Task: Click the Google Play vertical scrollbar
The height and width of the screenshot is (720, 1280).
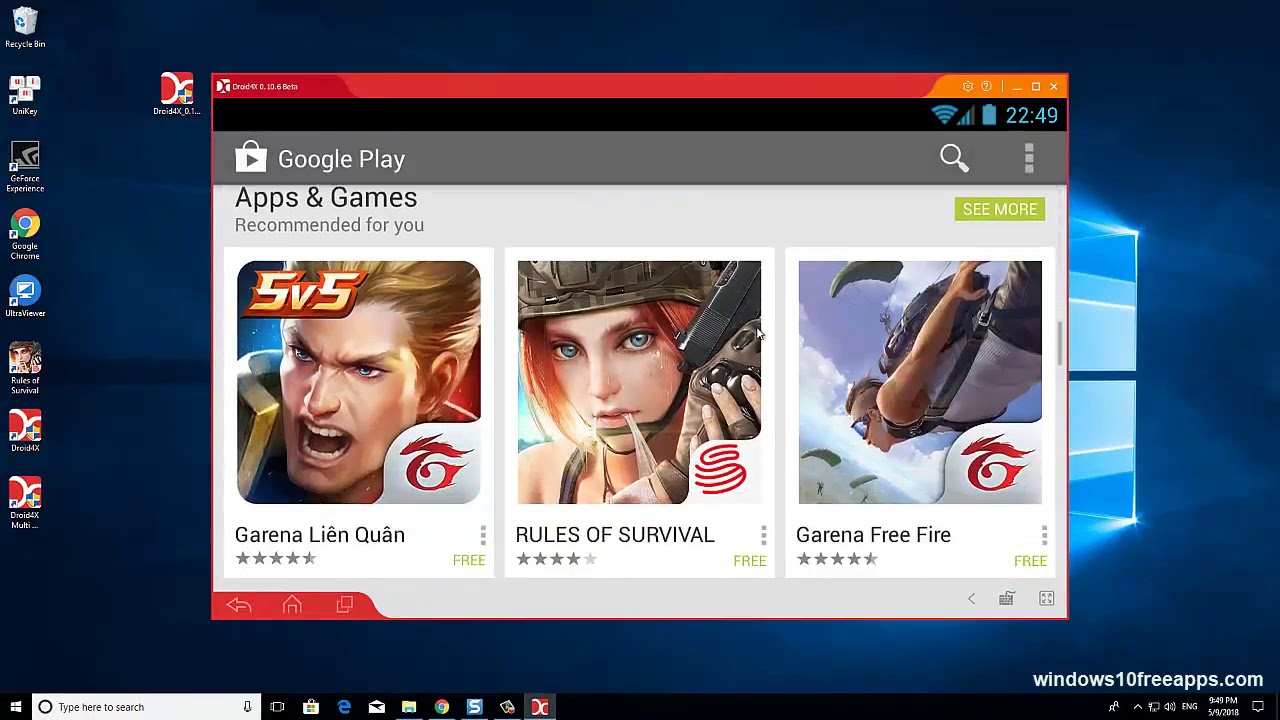Action: [x=1061, y=343]
